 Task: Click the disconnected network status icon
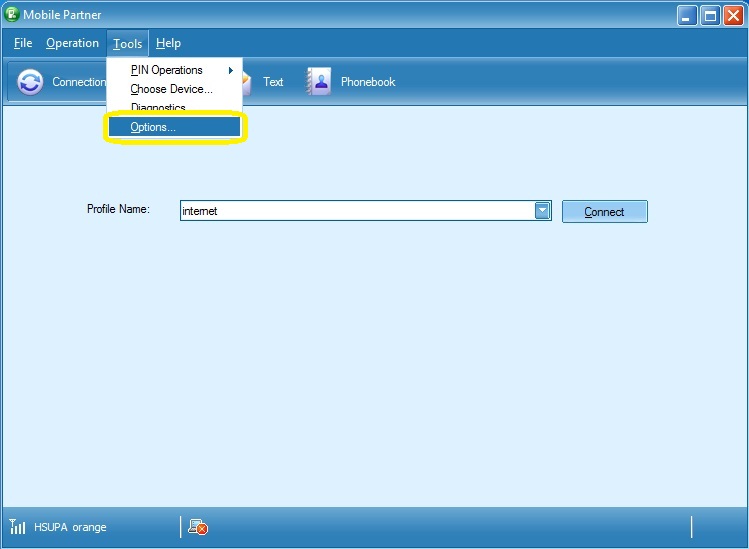(x=198, y=527)
